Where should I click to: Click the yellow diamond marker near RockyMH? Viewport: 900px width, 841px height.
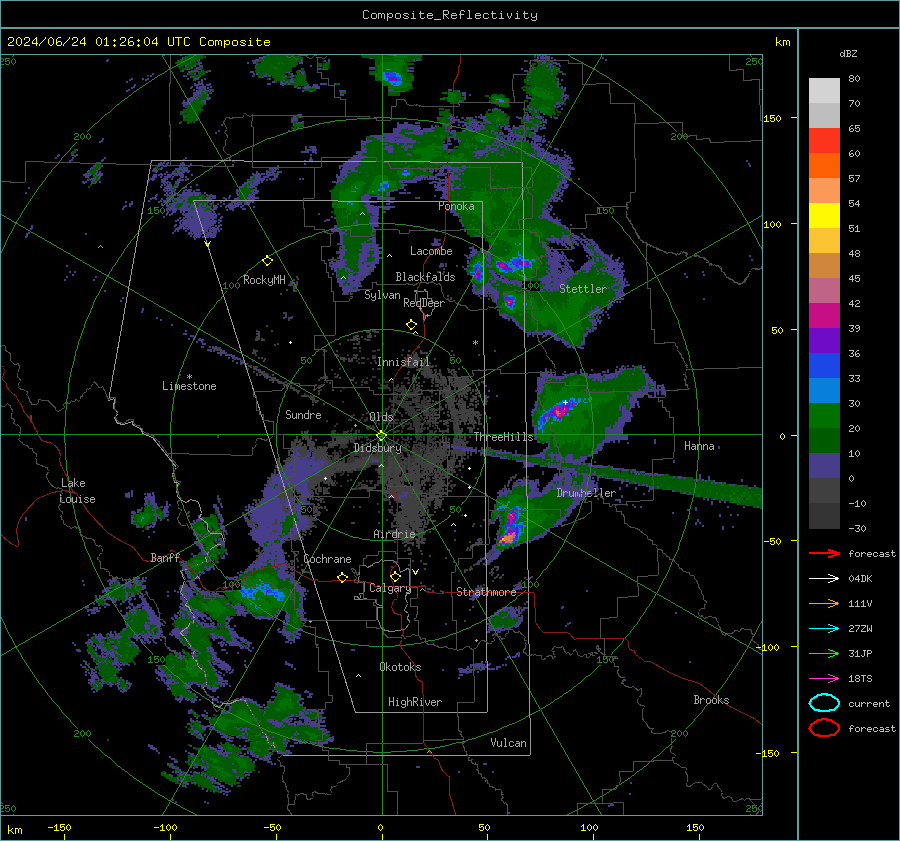click(x=267, y=261)
